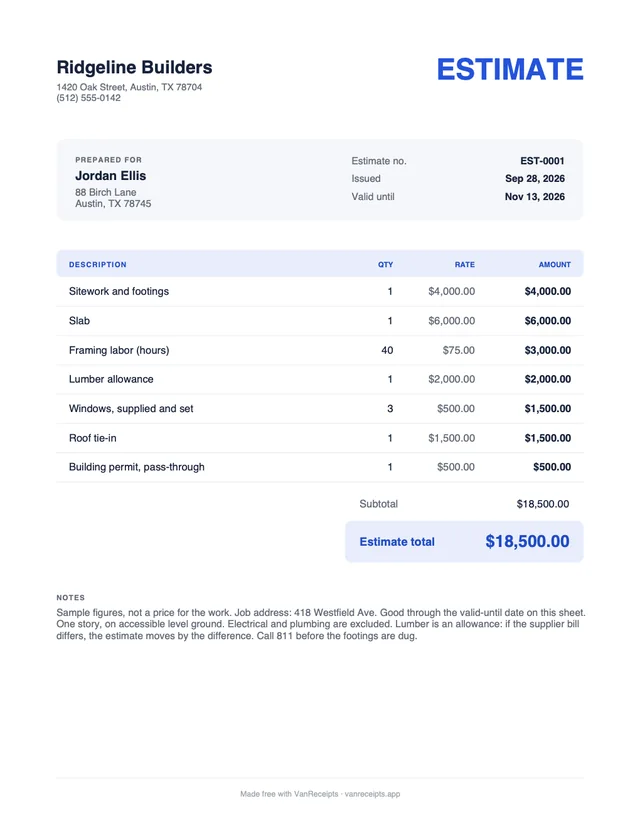Select the issued date Sep 28, 2026

click(535, 178)
